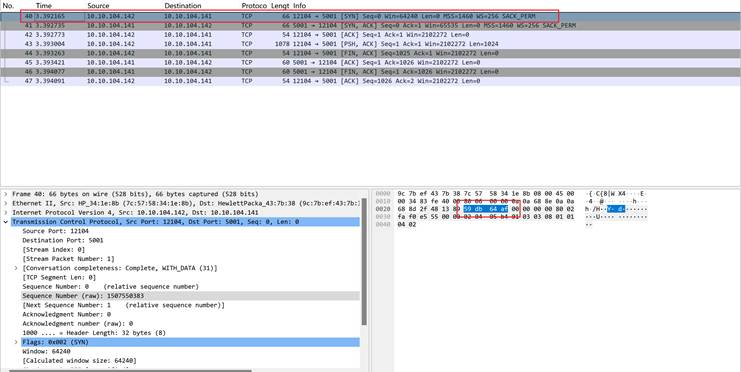Select the Header Length: 32 bytes field
741x372 pixels.
(x=94, y=333)
